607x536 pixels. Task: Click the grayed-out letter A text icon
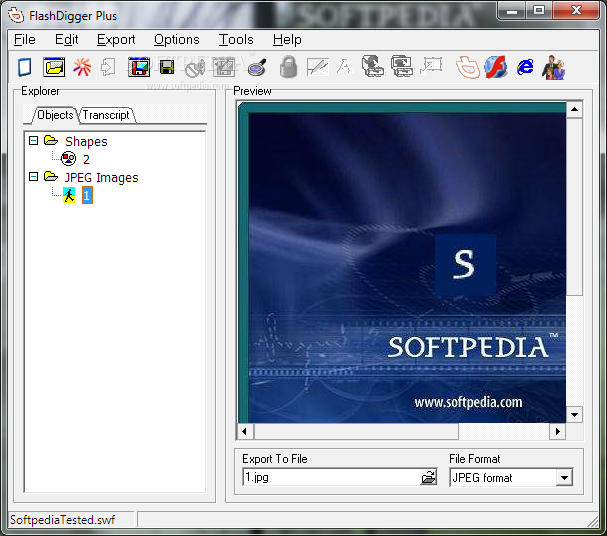tap(344, 67)
